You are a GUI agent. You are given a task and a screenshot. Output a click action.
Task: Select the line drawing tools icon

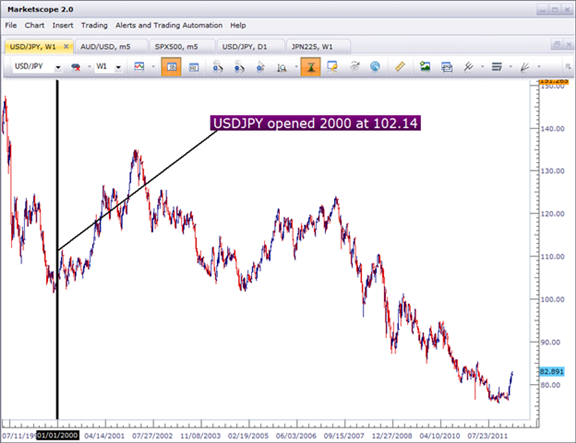coord(468,66)
